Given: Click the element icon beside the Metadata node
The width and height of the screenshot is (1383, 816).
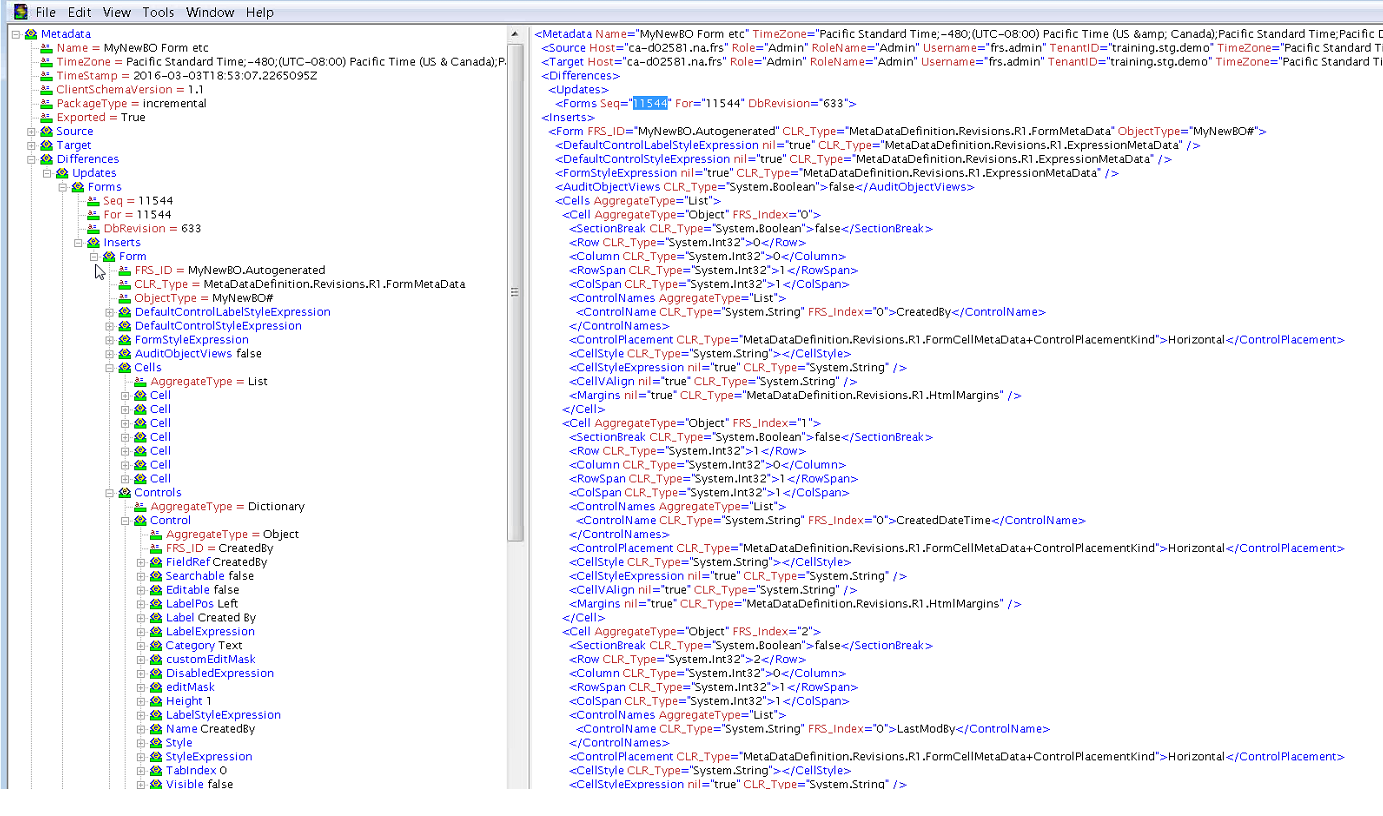Looking at the screenshot, I should pos(31,34).
